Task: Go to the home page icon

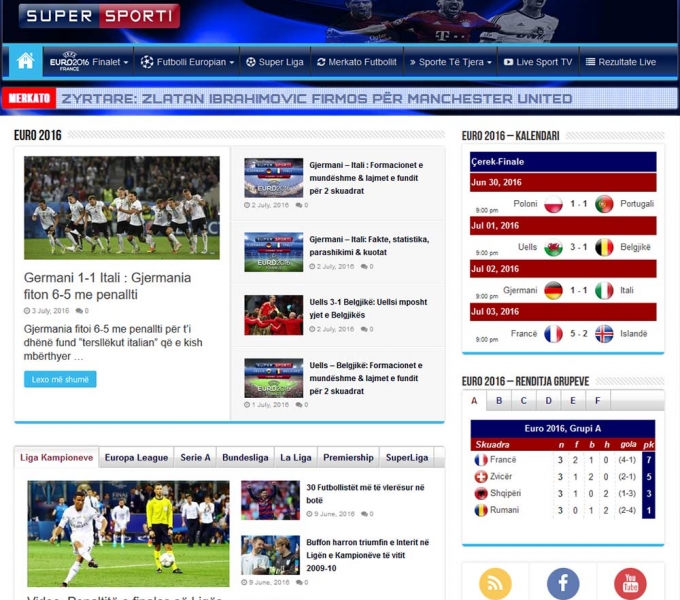Action: [x=26, y=62]
